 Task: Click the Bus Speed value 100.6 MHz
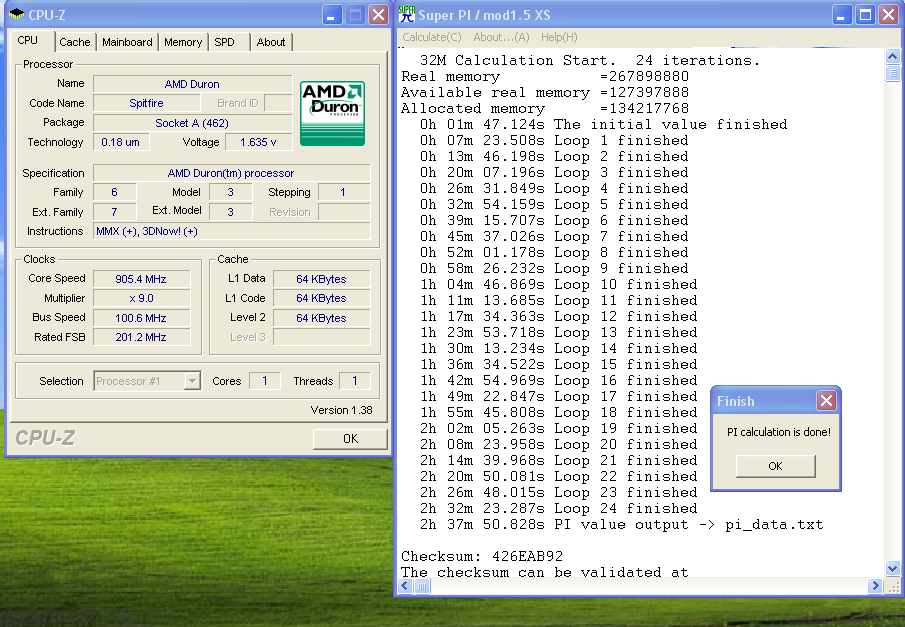click(x=141, y=318)
